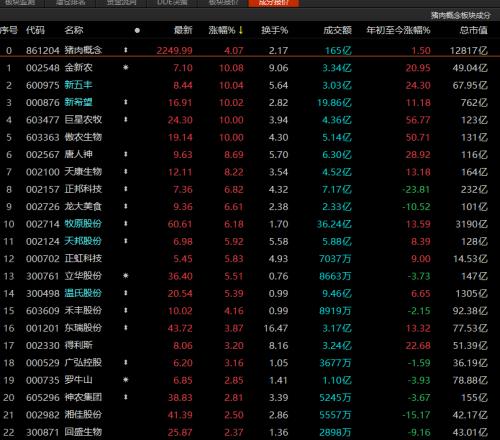Select stock name 正虹科技
The height and width of the screenshot is (440, 500).
(83, 258)
